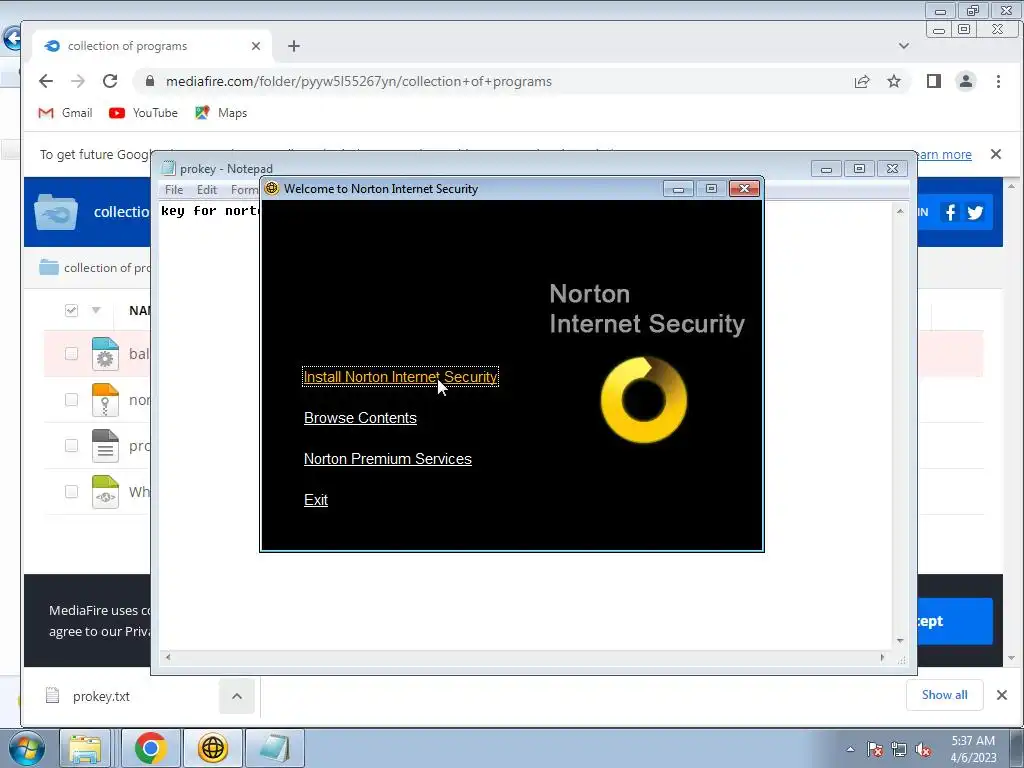
Task: Check the fourth file row checkbox
Action: 71,492
